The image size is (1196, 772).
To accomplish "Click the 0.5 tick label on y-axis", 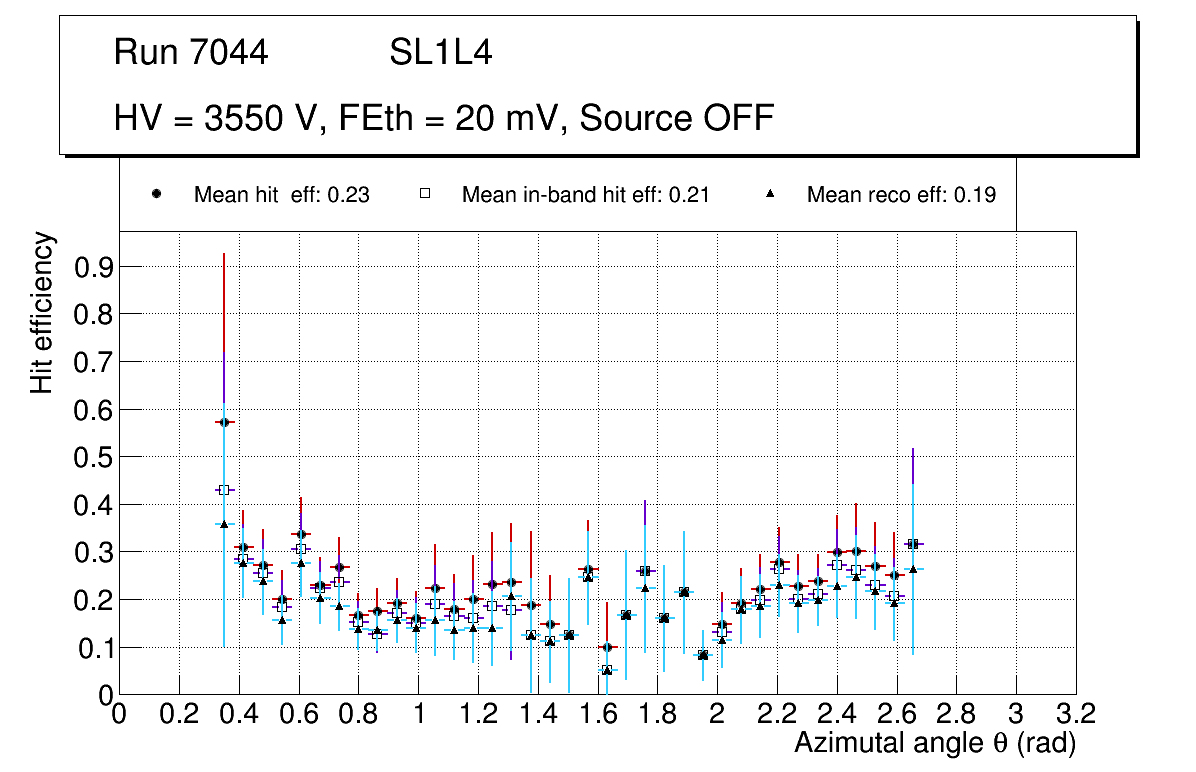I will [90, 457].
